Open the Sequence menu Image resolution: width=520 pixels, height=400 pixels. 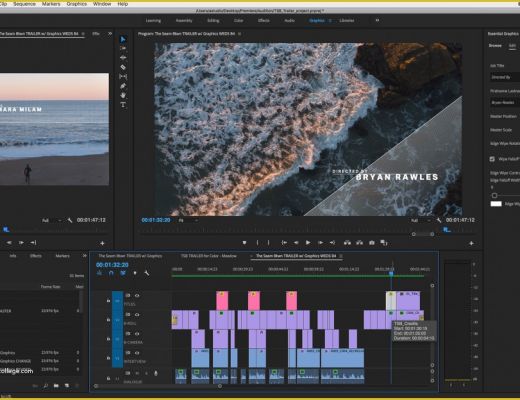[x=24, y=4]
